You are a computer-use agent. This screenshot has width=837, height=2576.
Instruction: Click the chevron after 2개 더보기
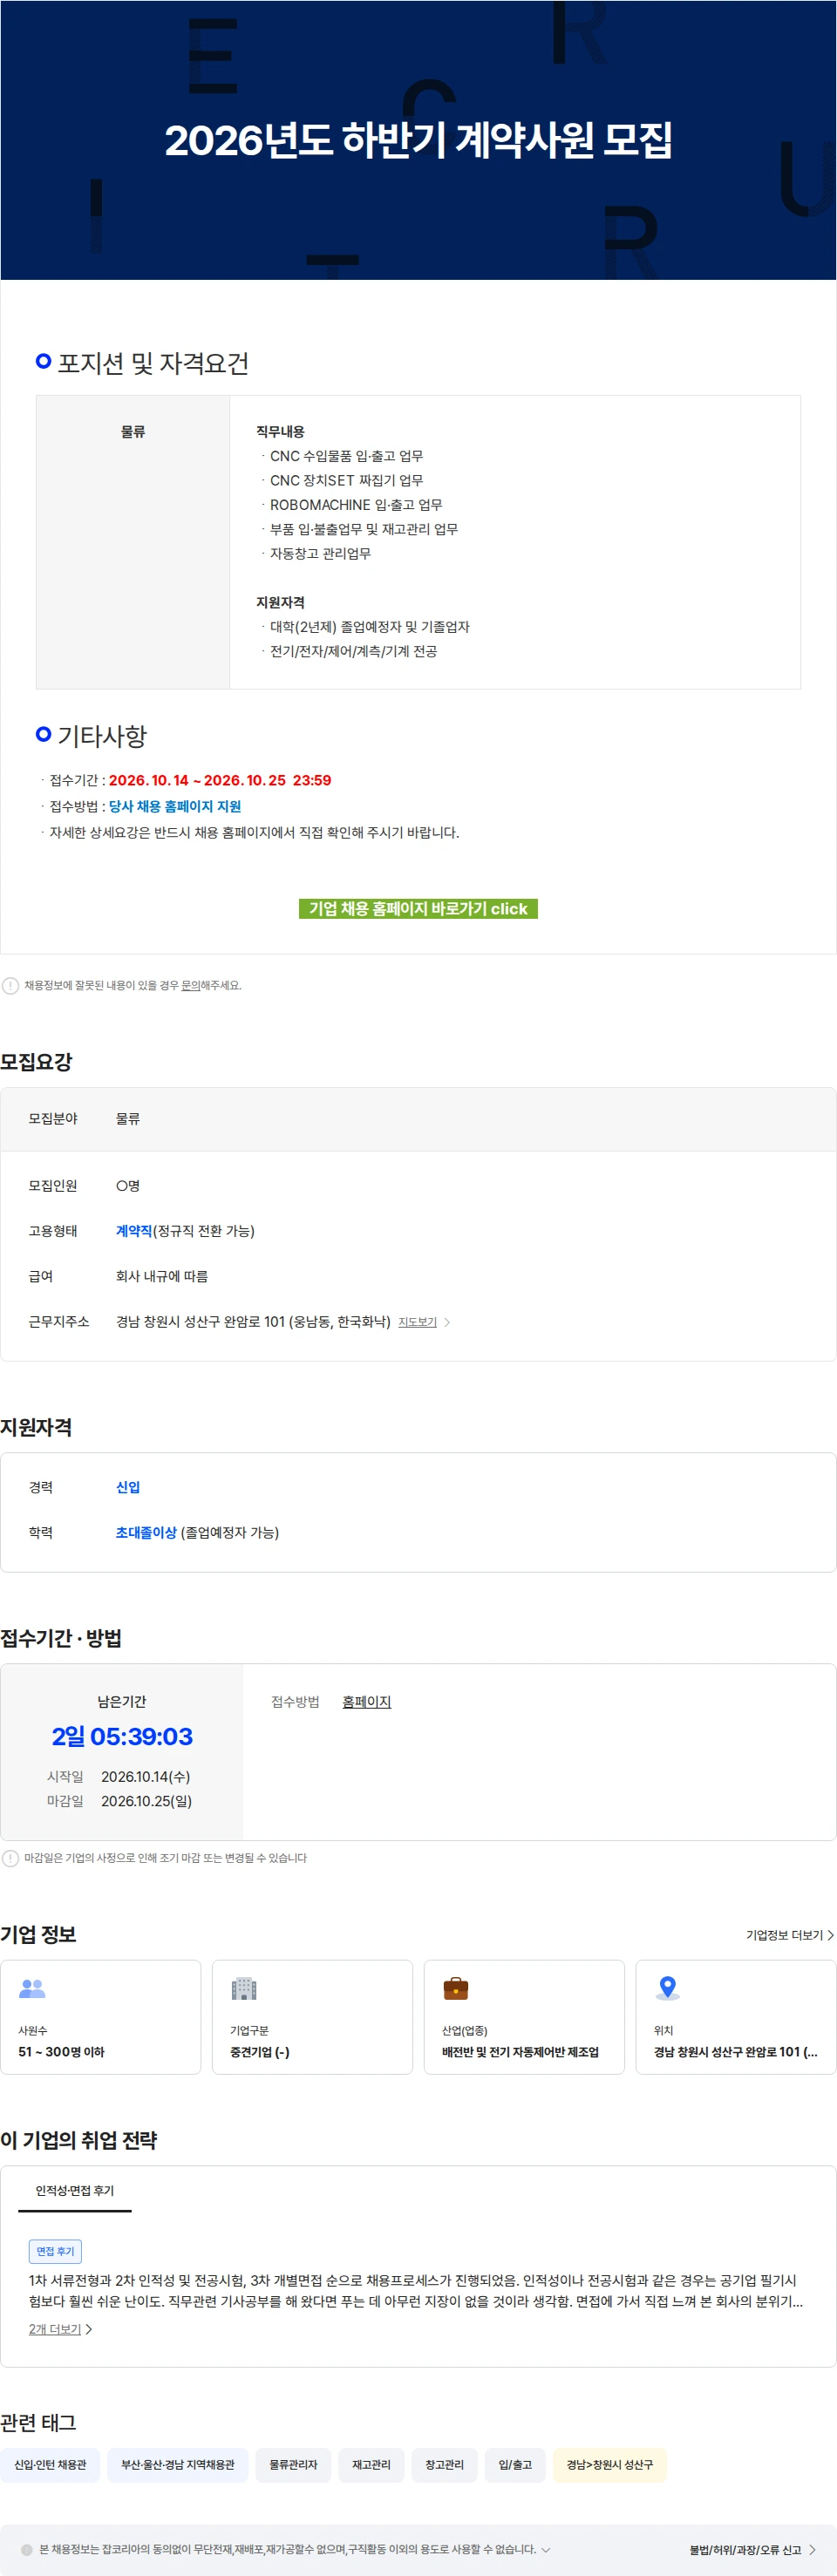[x=89, y=2329]
